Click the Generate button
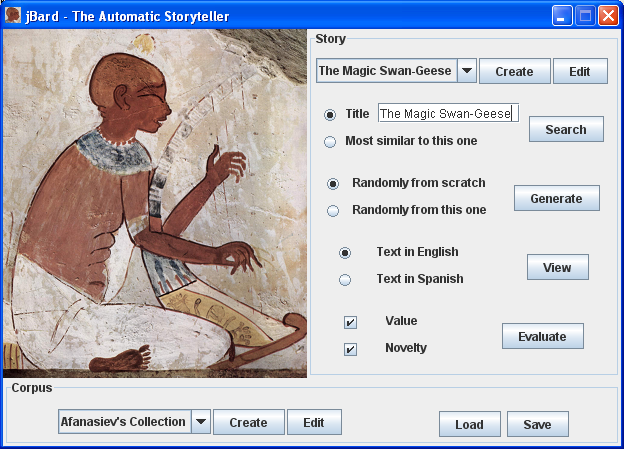624x449 pixels. click(556, 198)
